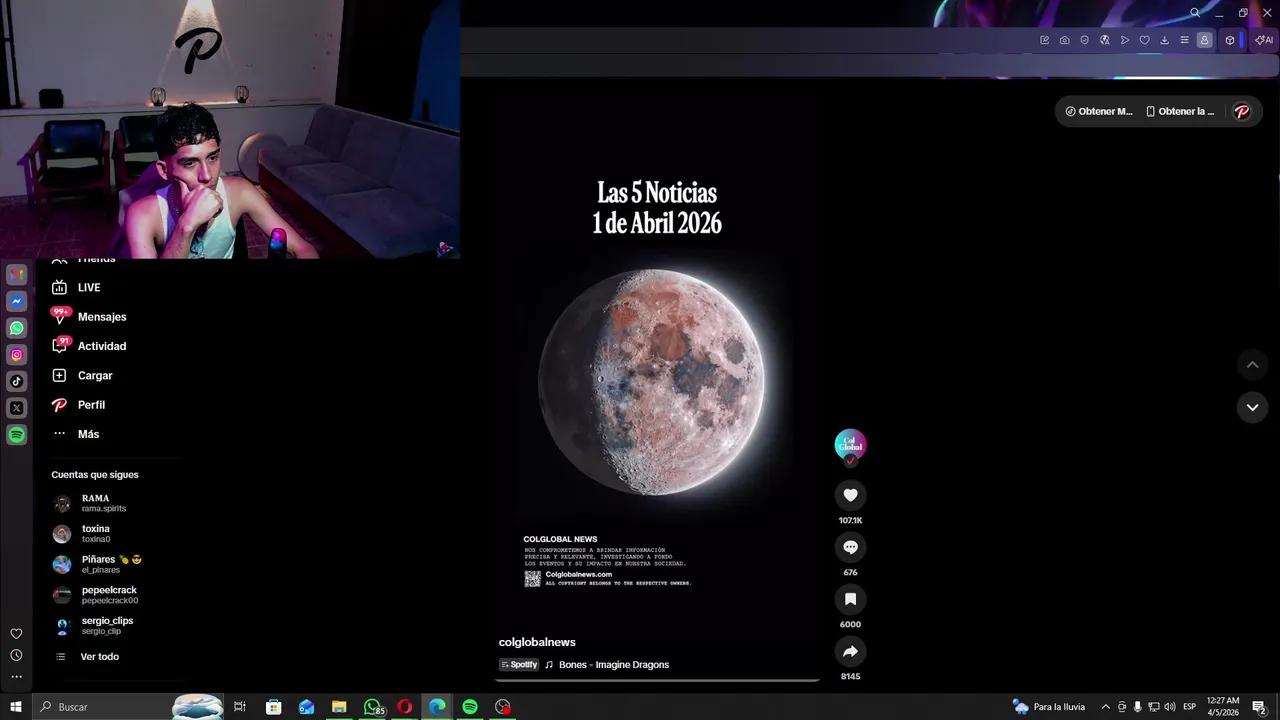Open the comments bubble showing 676
The height and width of the screenshot is (720, 1280).
(850, 547)
